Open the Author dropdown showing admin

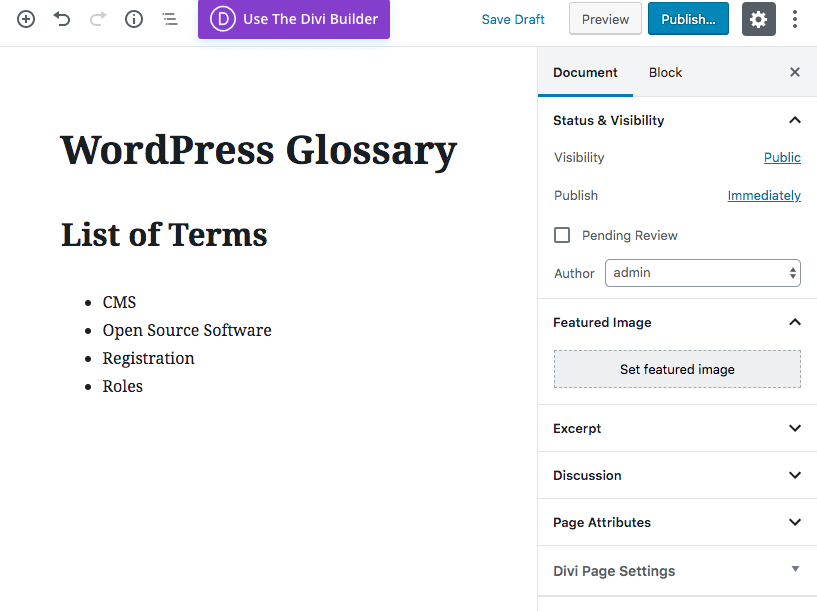702,273
